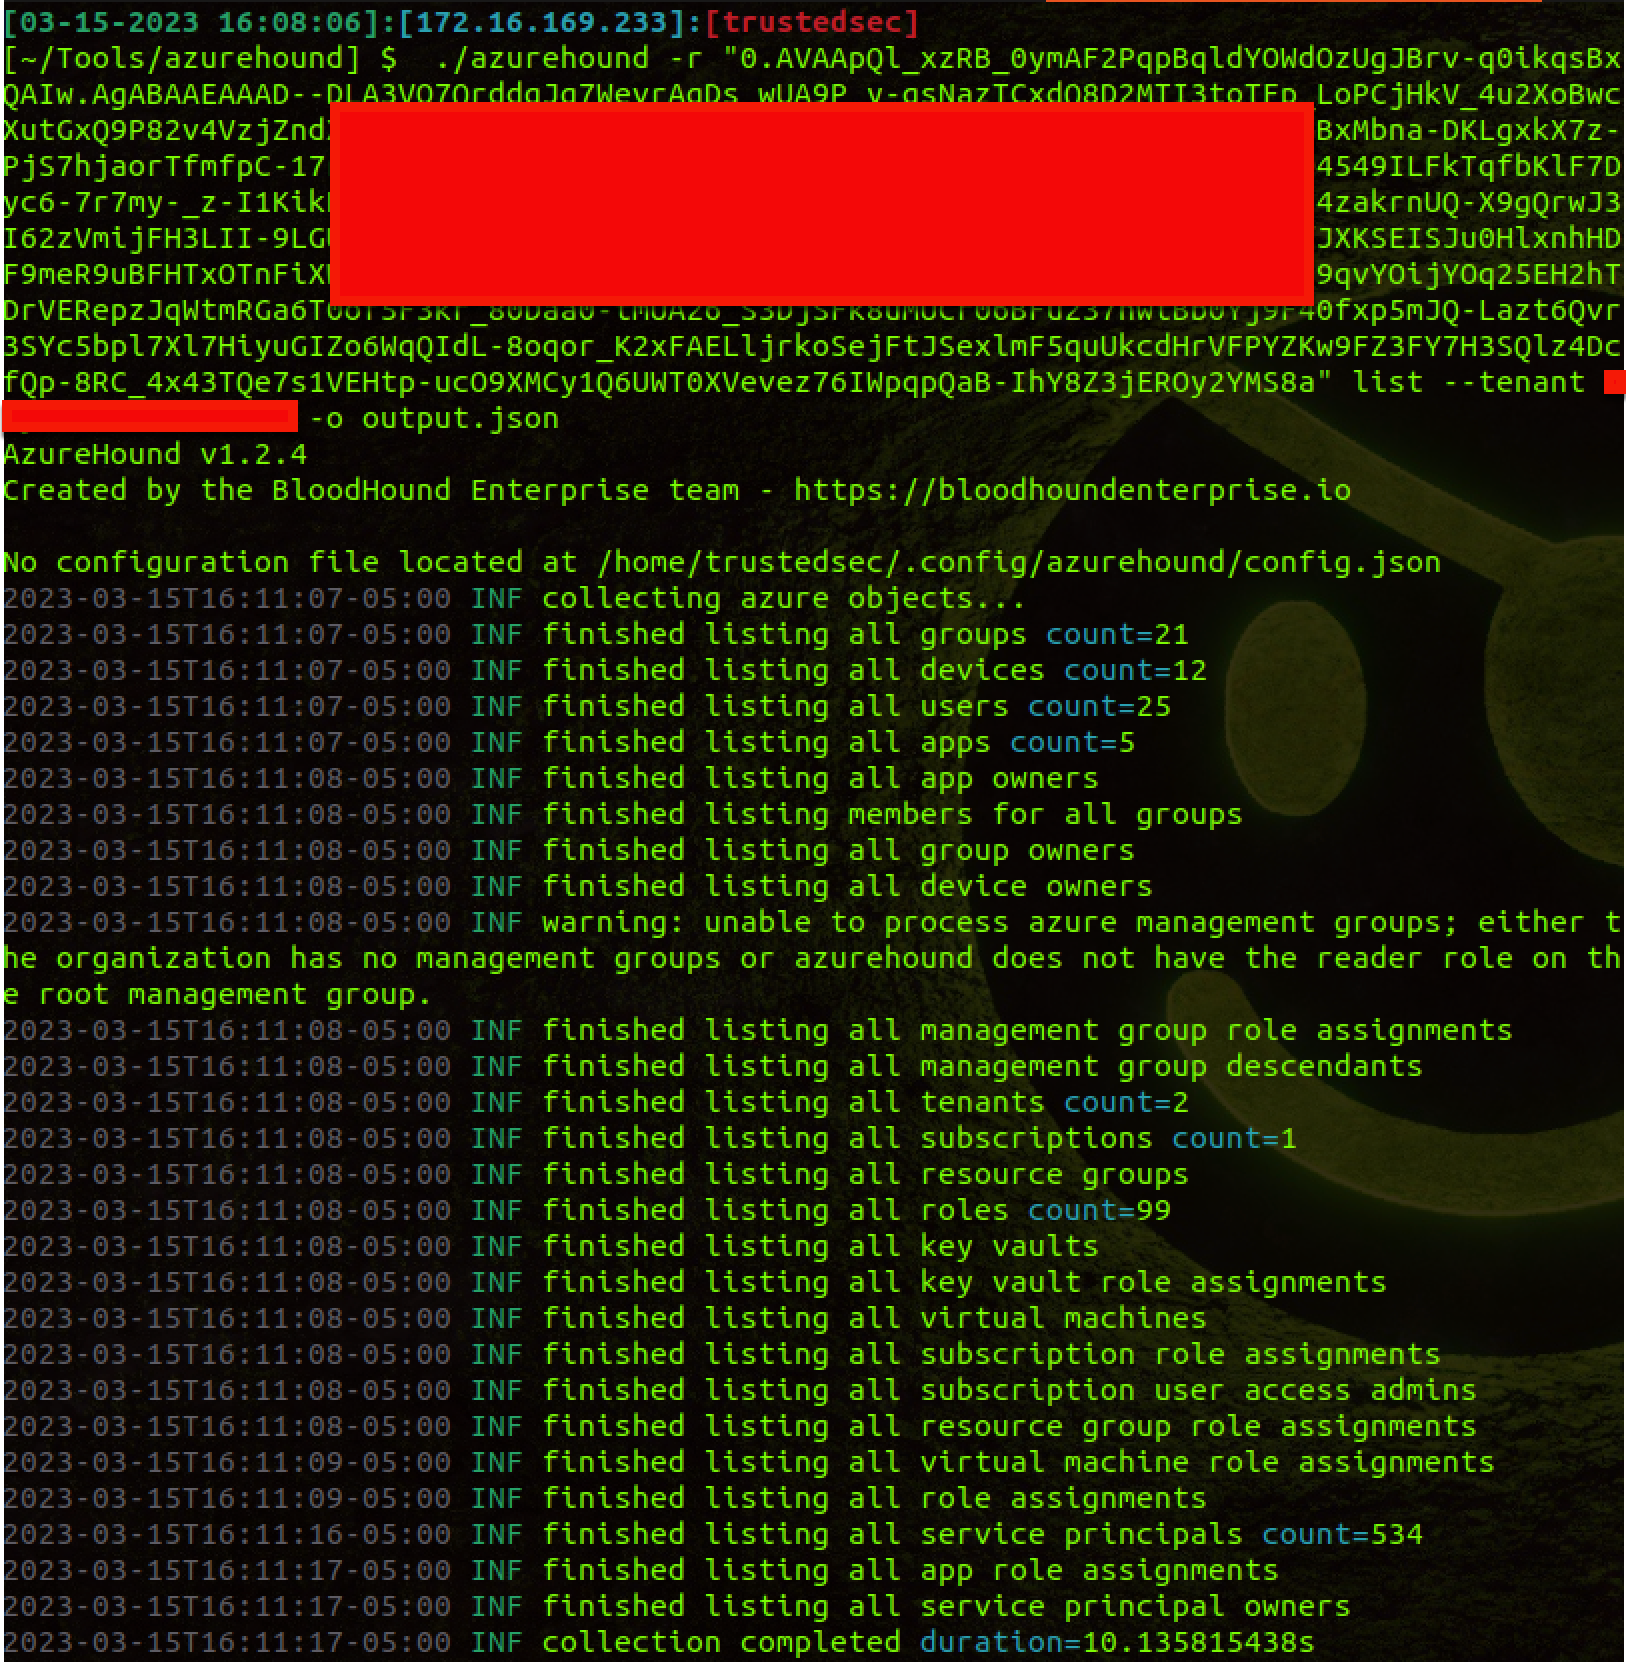Screen dimensions: 1626x1662
Task: Click the groups count=21 value
Action: tap(1116, 634)
